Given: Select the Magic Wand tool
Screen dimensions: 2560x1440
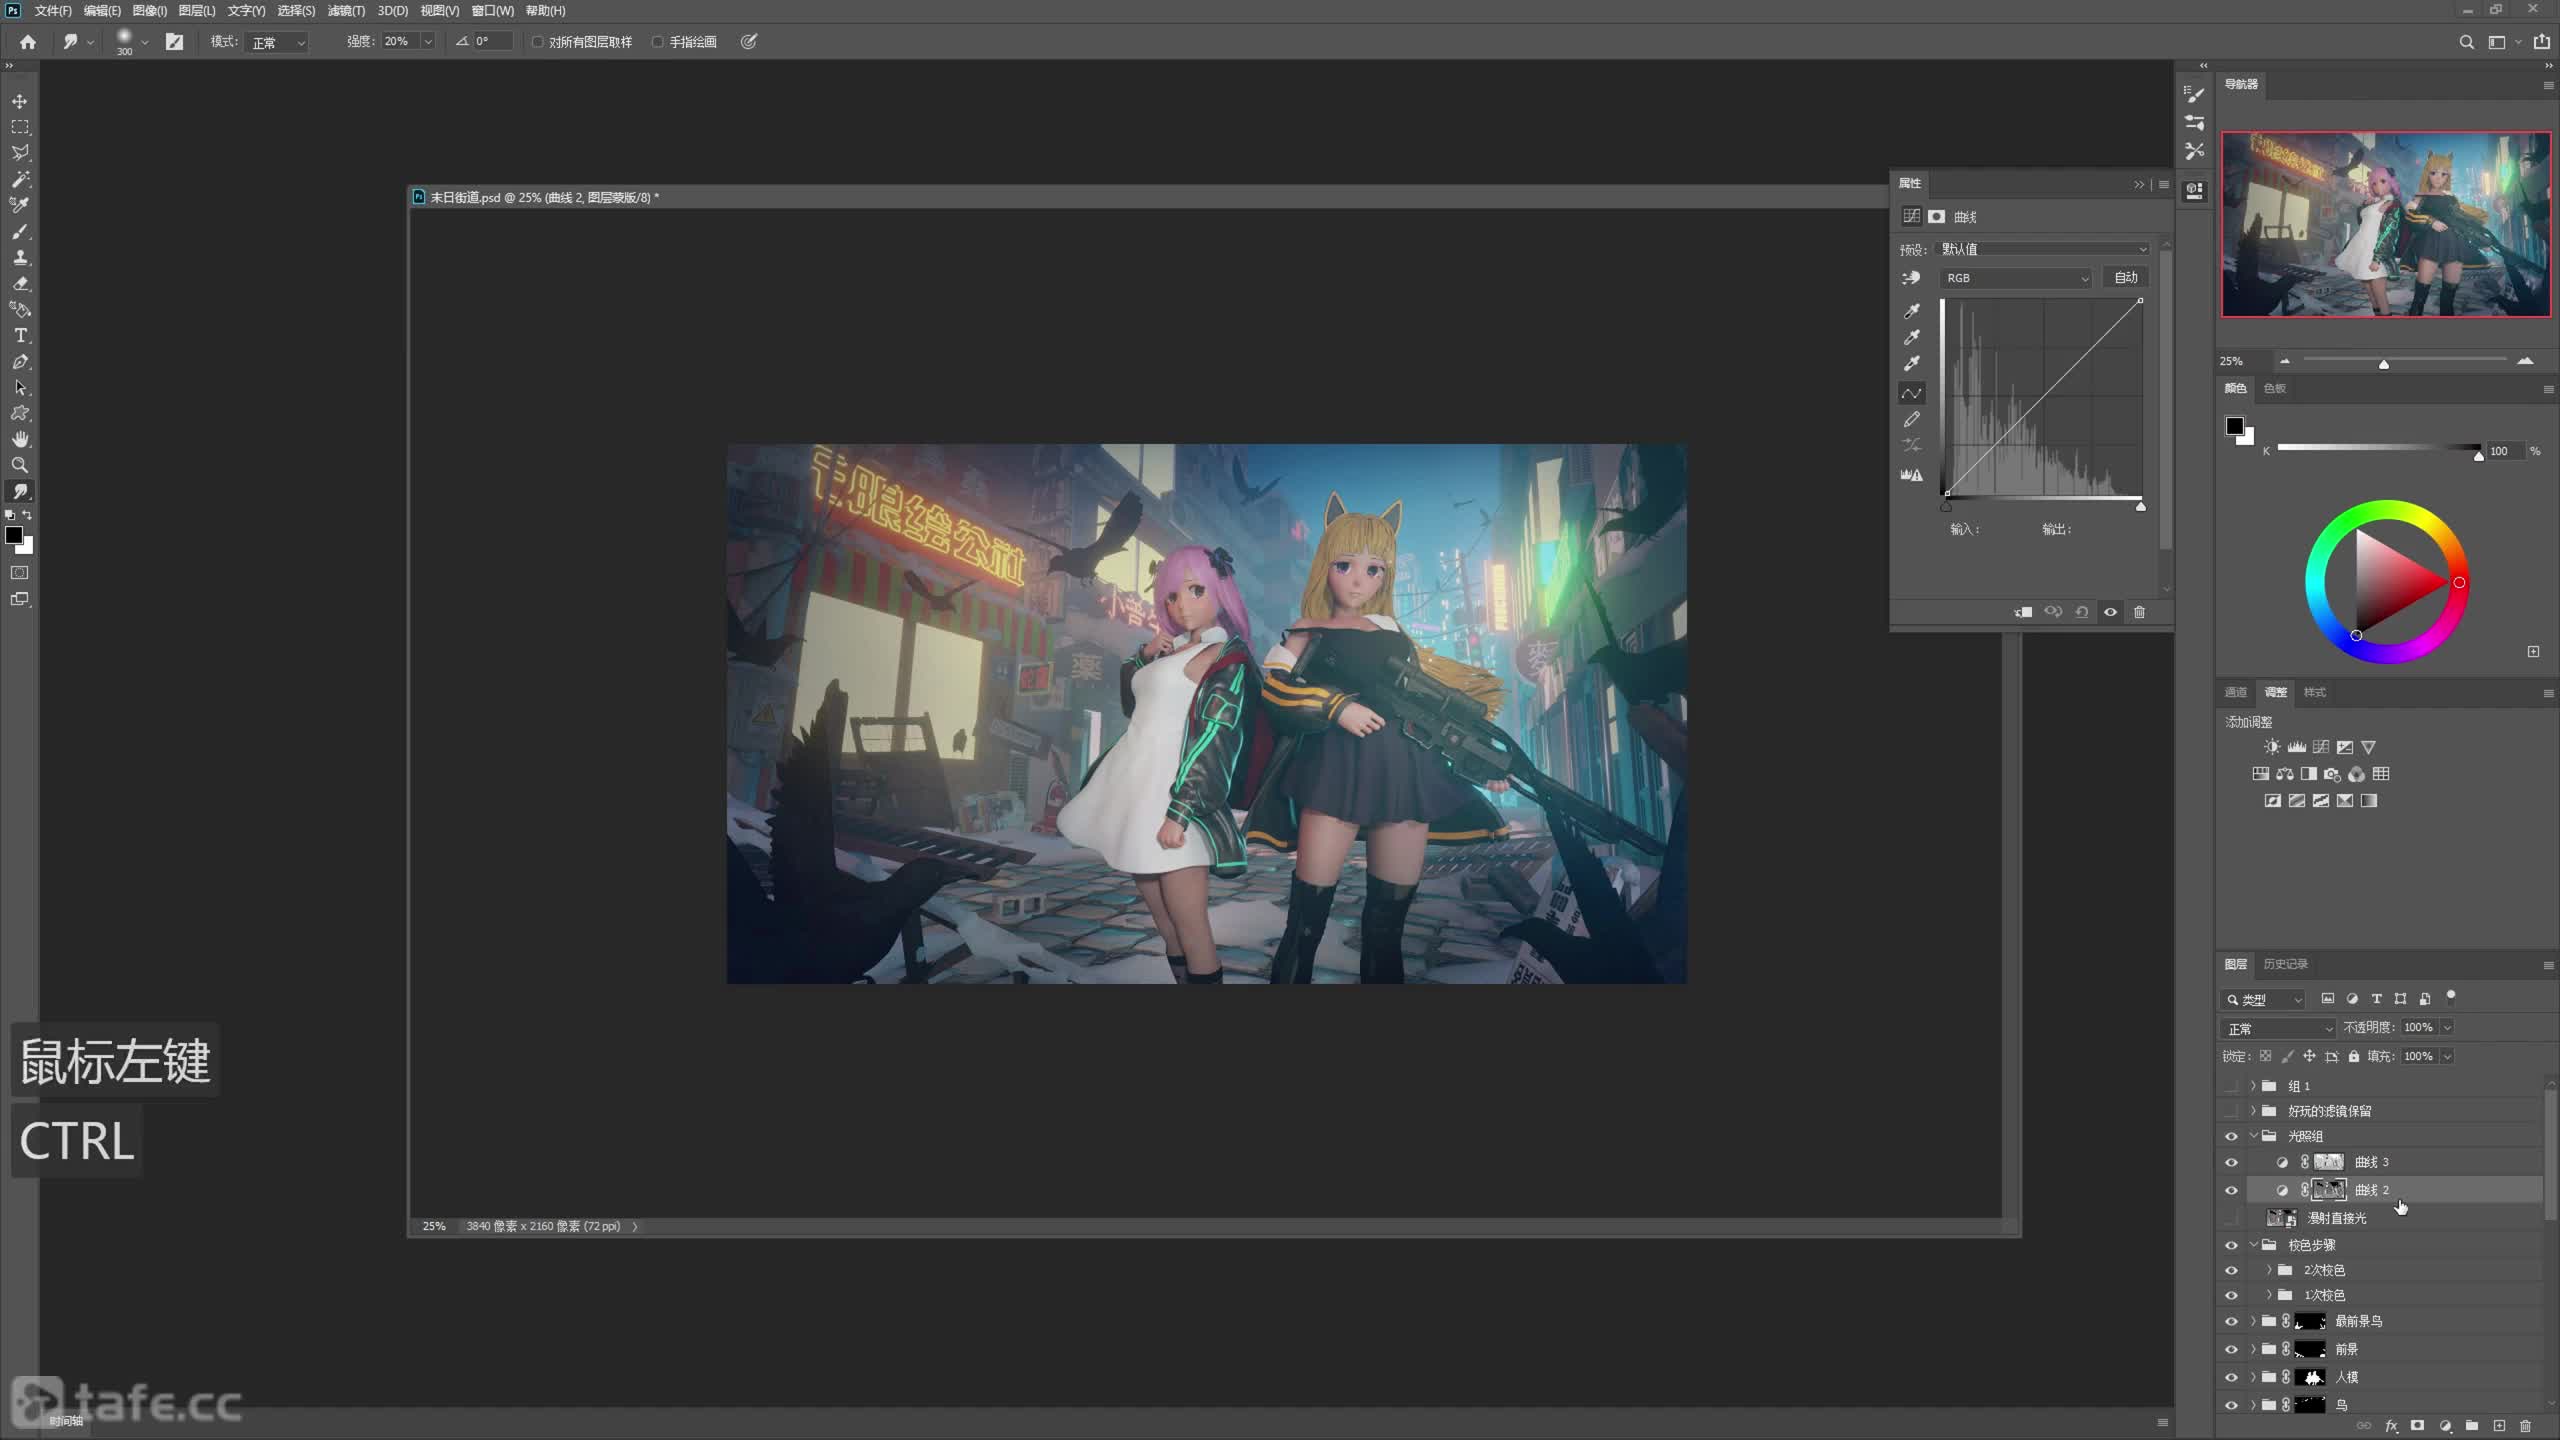Looking at the screenshot, I should (20, 179).
